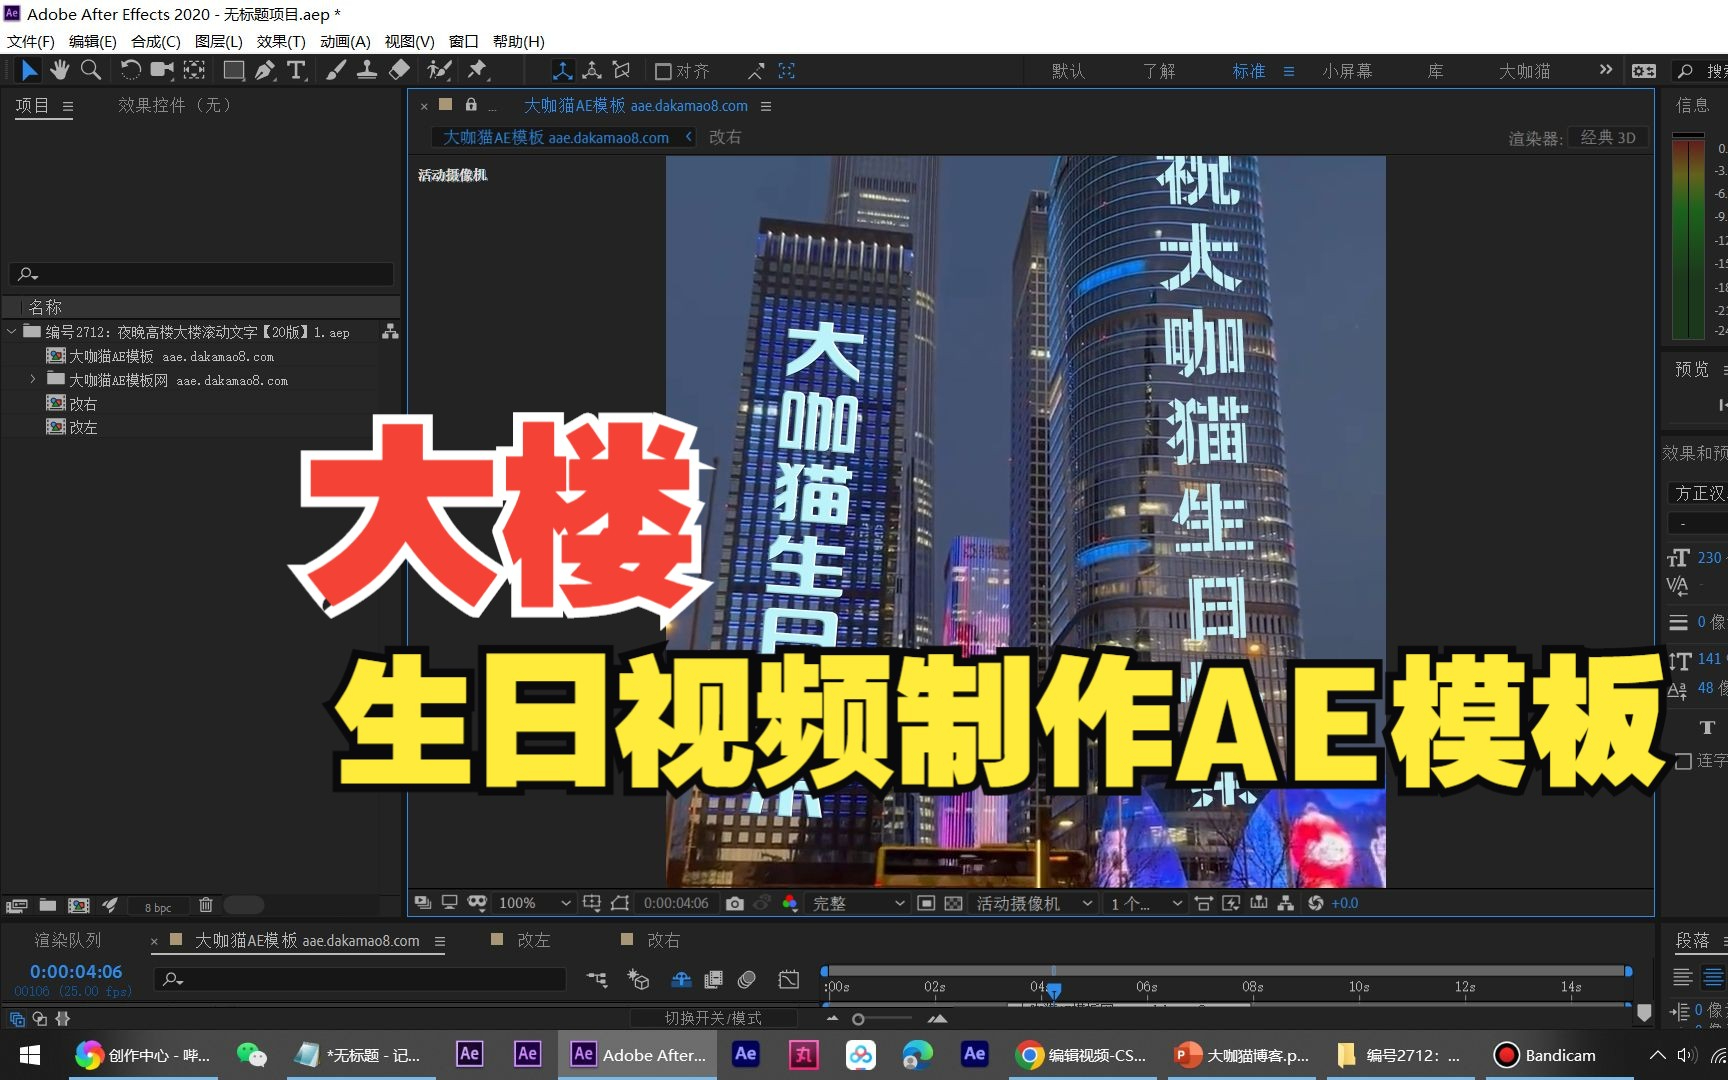Choose World Axis mode
The image size is (1728, 1080).
point(592,71)
